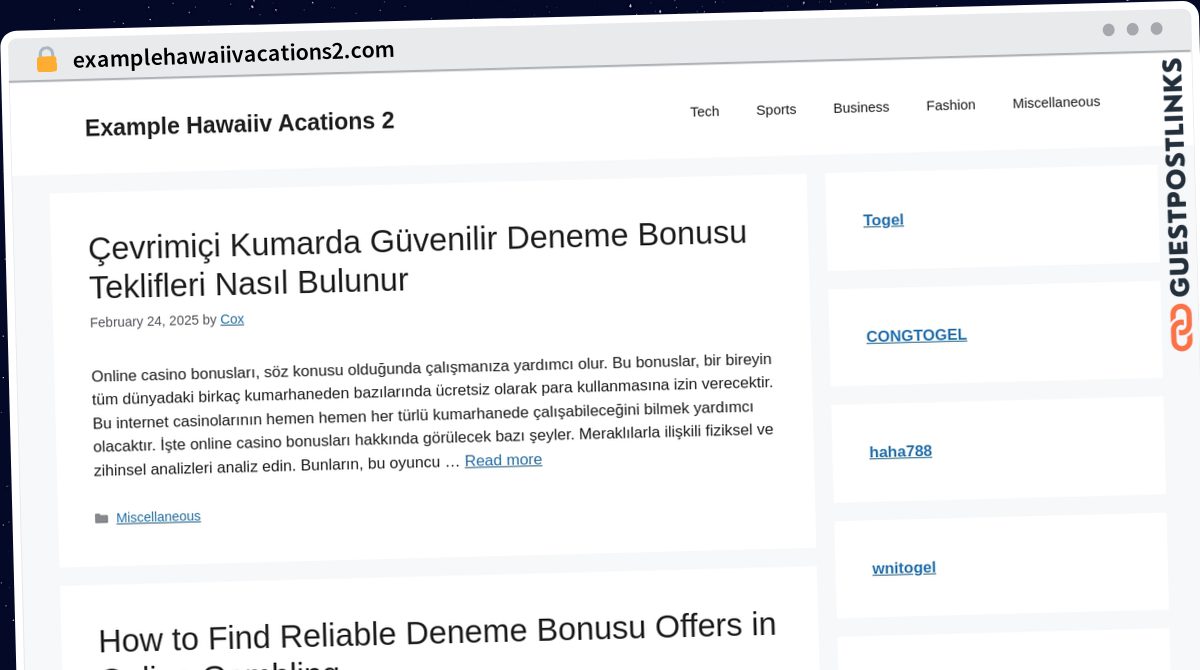Follow the haha788 sidebar link
Image resolution: width=1200 pixels, height=670 pixels.
[x=900, y=451]
